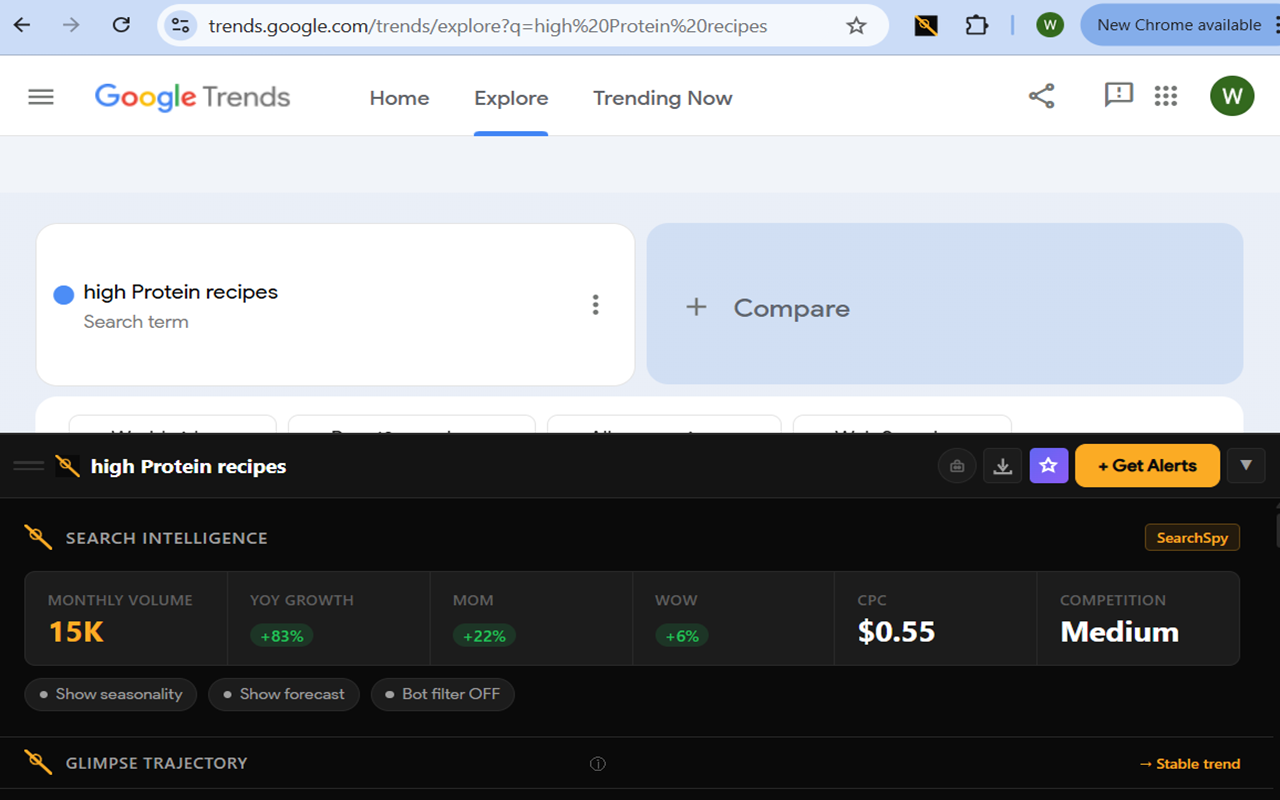The width and height of the screenshot is (1280, 800).
Task: Click the Search term label under query
Action: pyautogui.click(x=136, y=322)
